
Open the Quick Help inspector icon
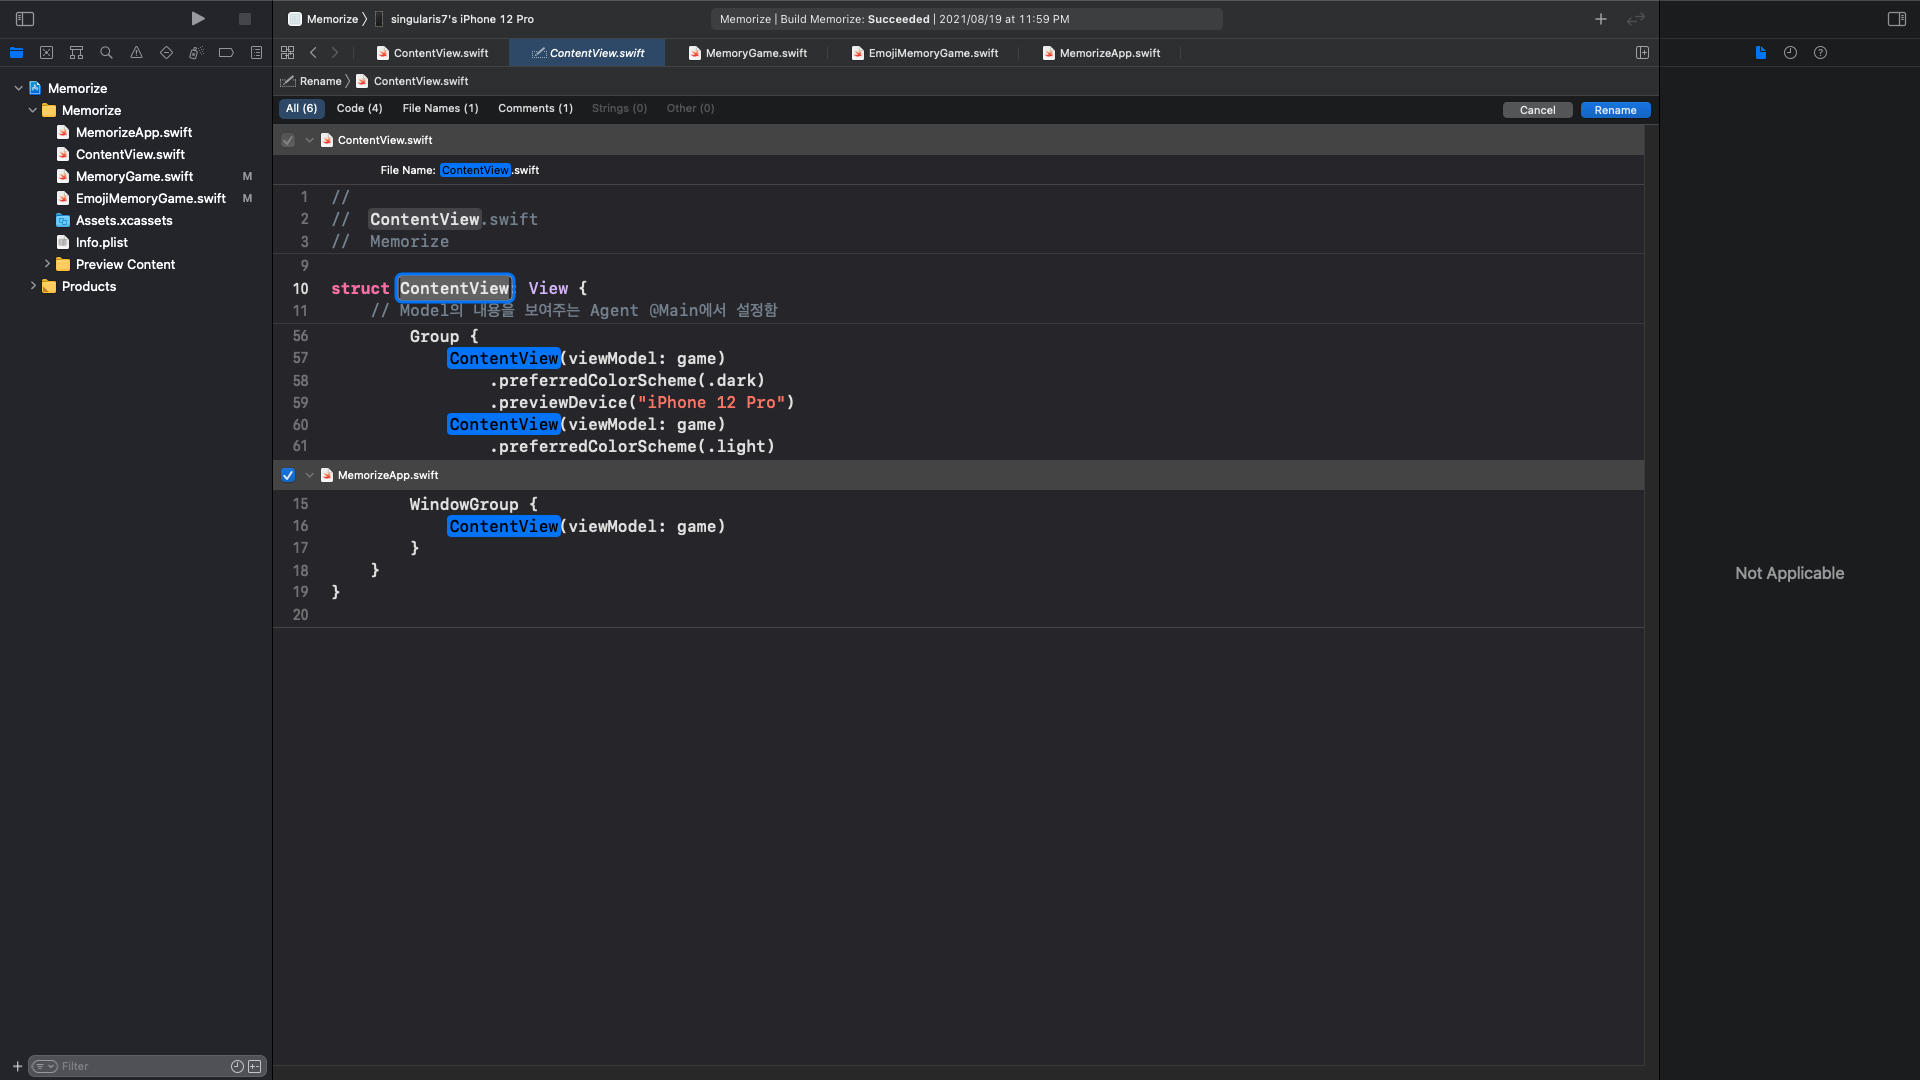pos(1820,53)
